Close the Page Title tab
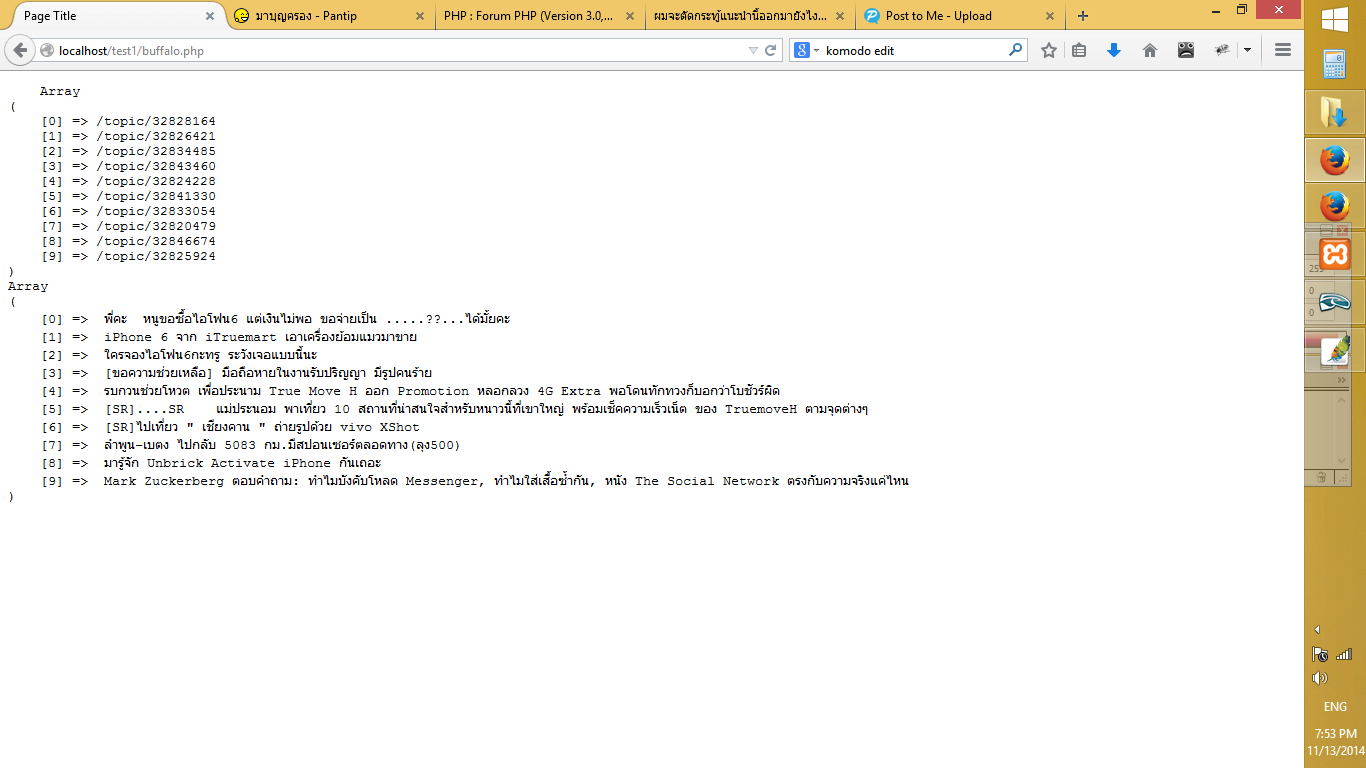The height and width of the screenshot is (768, 1366). click(210, 16)
